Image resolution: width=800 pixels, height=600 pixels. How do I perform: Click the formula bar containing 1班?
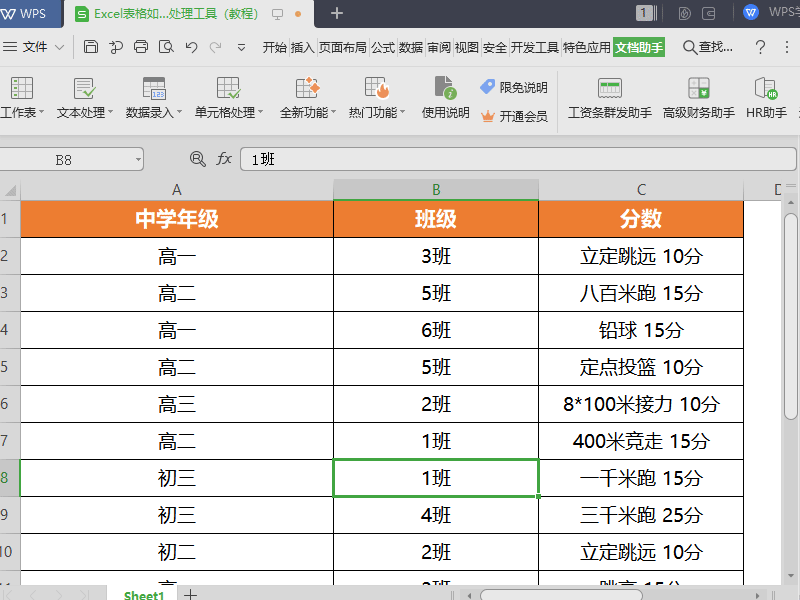[518, 159]
